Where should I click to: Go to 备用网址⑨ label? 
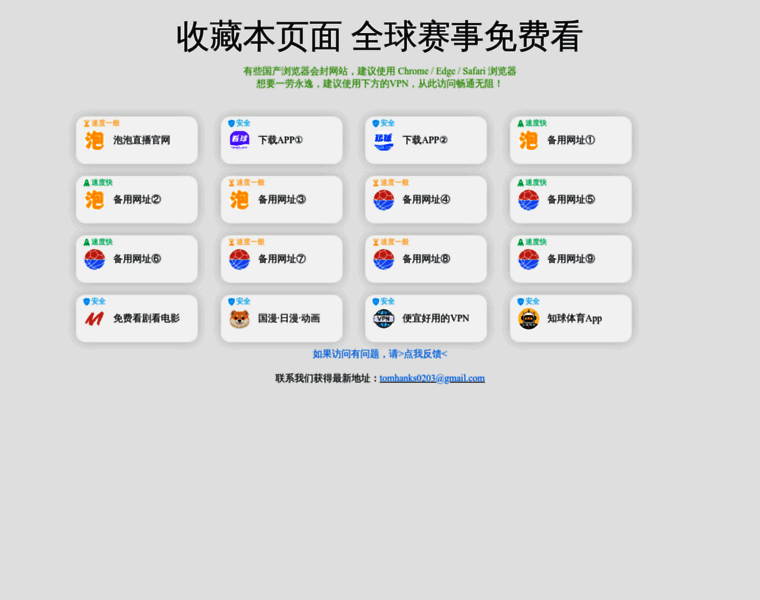pos(571,259)
